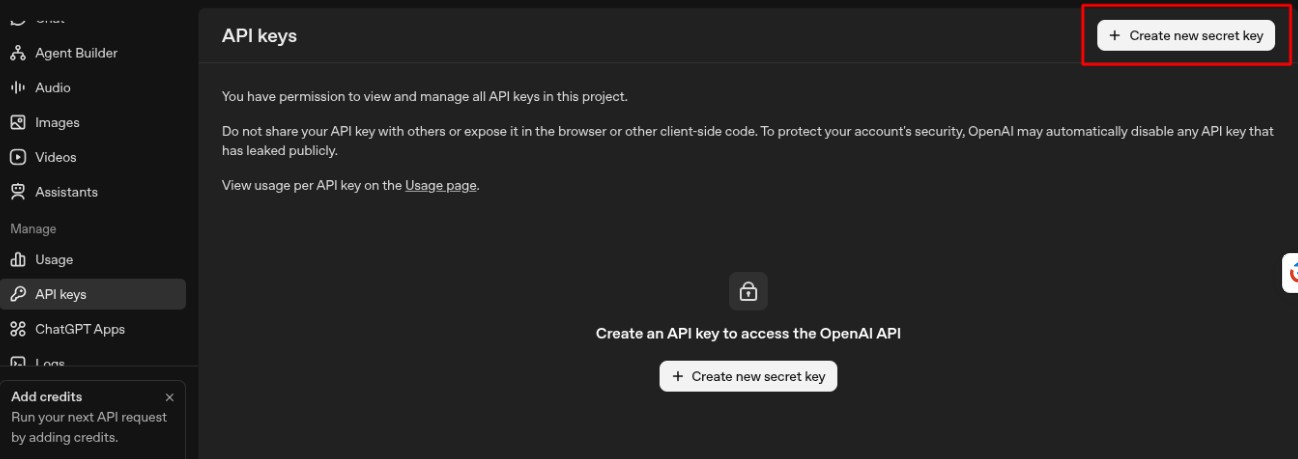Screen dimensions: 1298x459
Task: Click the key icon beside API keys
Action: point(17,295)
